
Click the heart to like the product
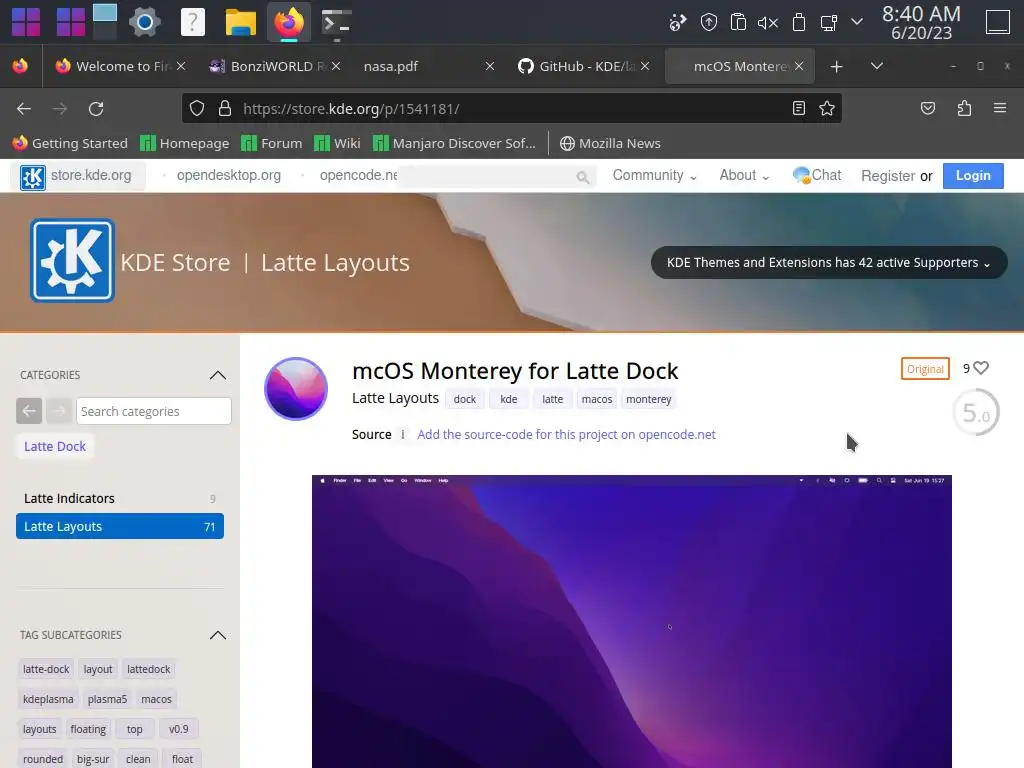[x=980, y=368]
